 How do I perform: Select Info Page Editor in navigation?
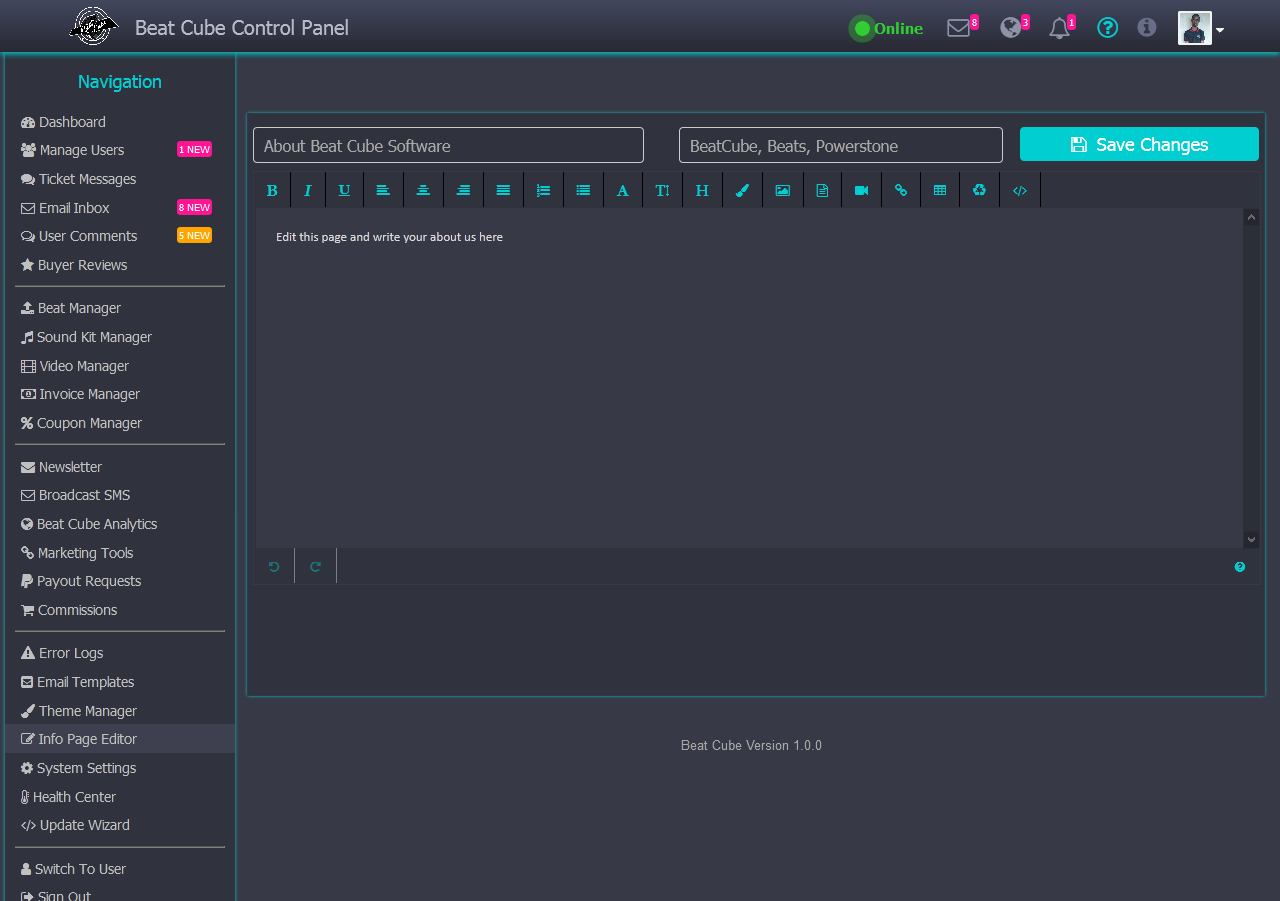point(120,739)
